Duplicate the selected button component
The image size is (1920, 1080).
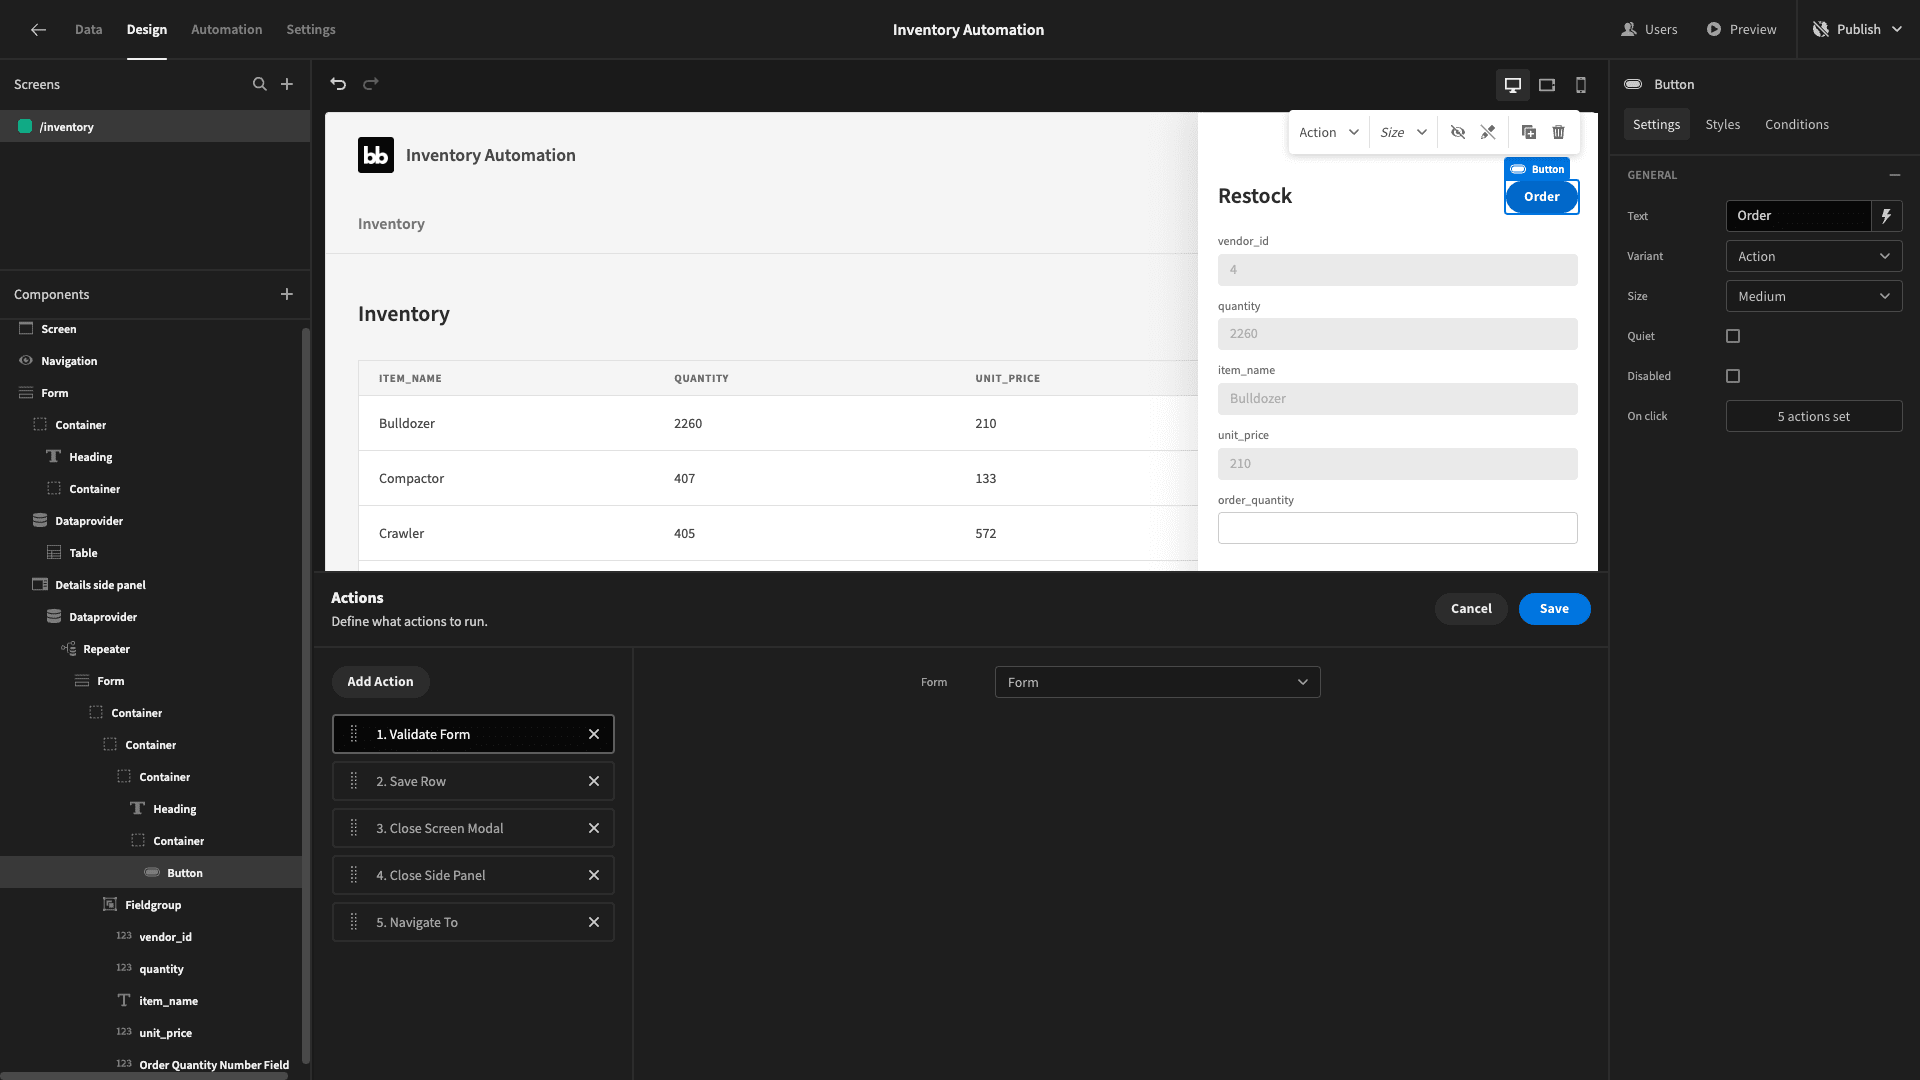(1529, 132)
